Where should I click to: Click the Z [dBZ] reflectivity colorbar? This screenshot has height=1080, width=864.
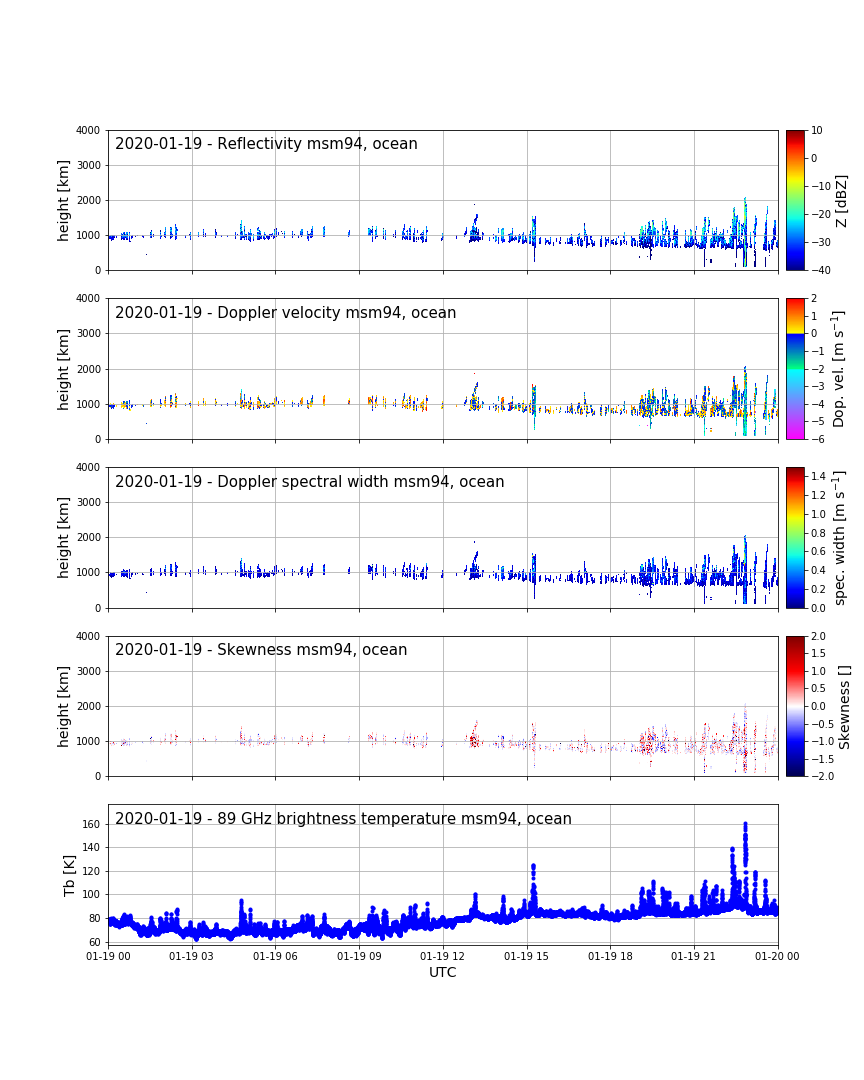point(795,200)
